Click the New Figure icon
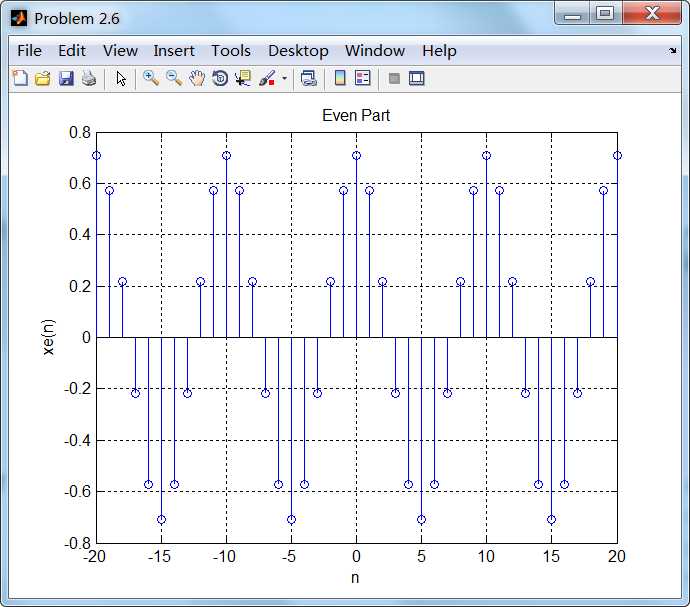 tap(20, 78)
